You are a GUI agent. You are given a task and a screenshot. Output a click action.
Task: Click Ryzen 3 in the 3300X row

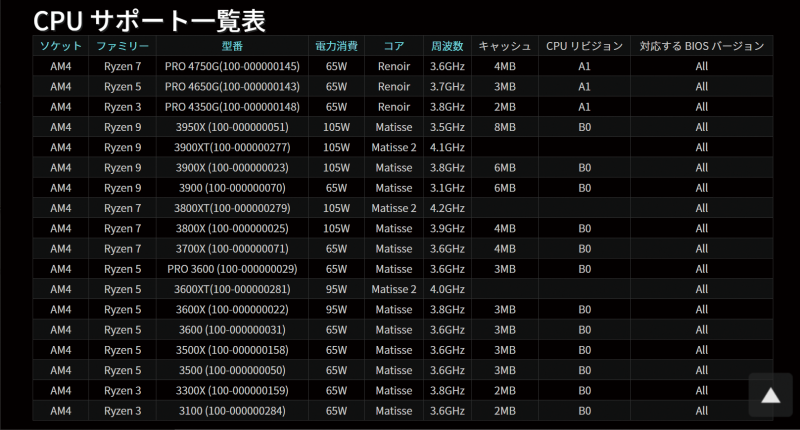[122, 391]
